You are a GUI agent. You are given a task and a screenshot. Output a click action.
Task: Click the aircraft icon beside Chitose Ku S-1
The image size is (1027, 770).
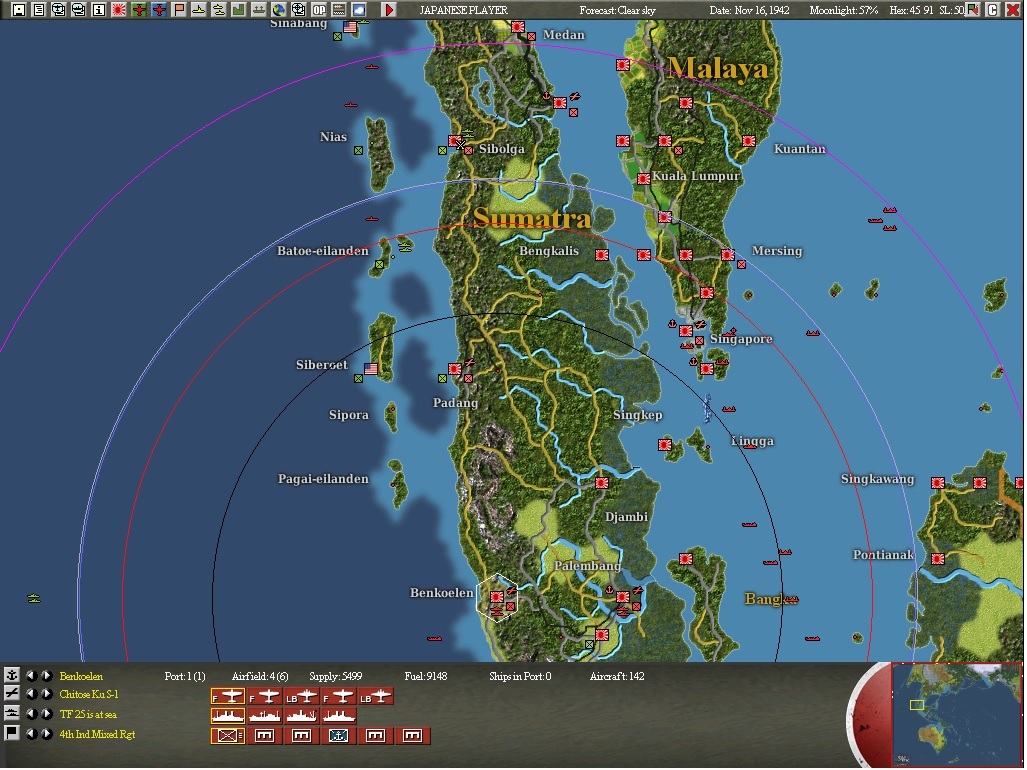pos(11,693)
